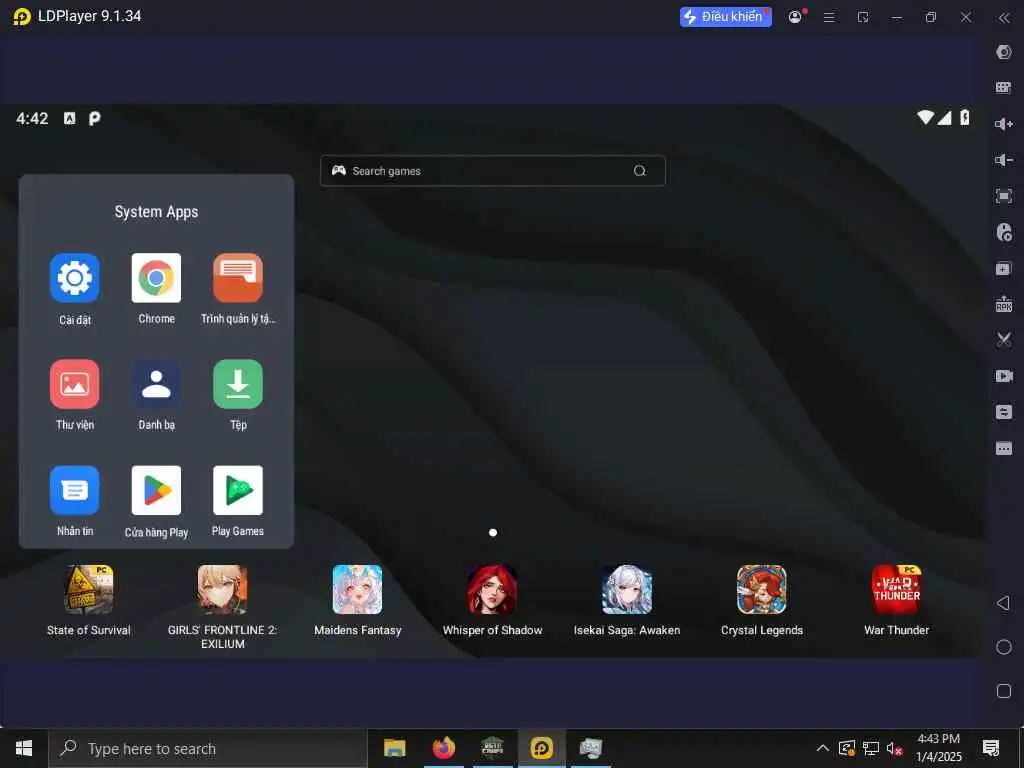1024x768 pixels.
Task: Open the Thư viện gallery app
Action: coord(74,384)
